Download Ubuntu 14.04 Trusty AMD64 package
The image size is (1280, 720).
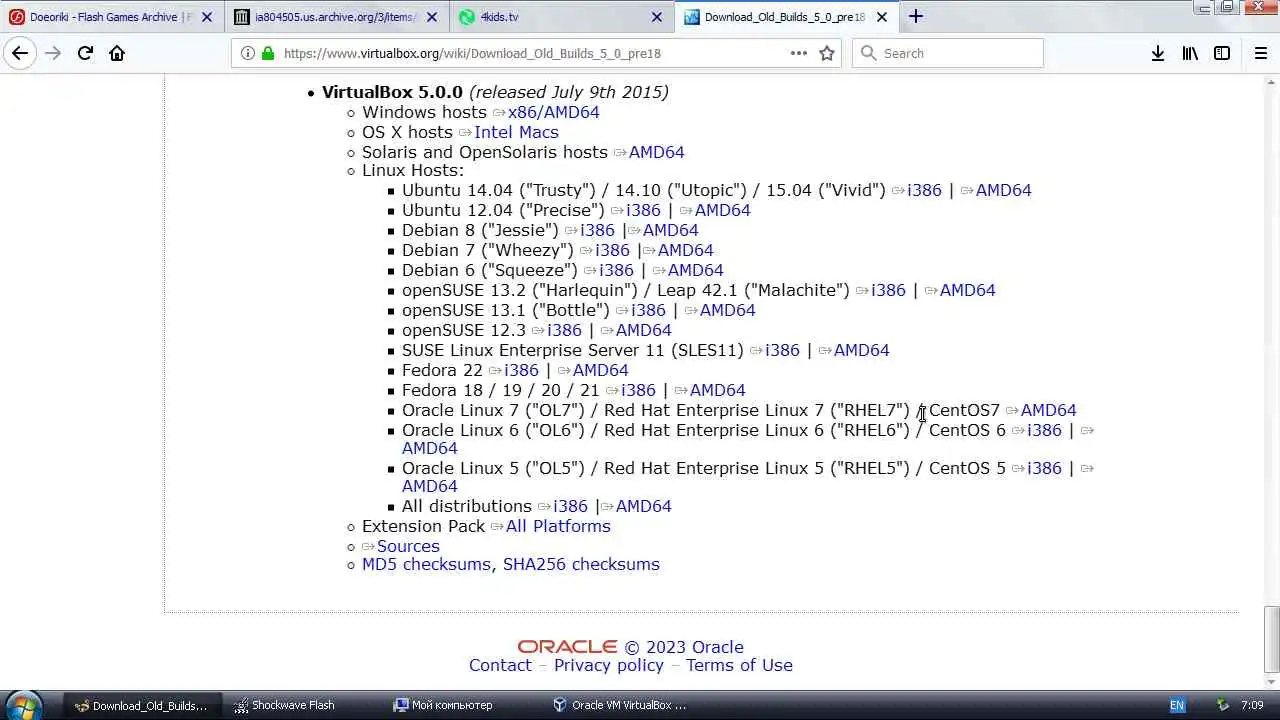(1003, 190)
